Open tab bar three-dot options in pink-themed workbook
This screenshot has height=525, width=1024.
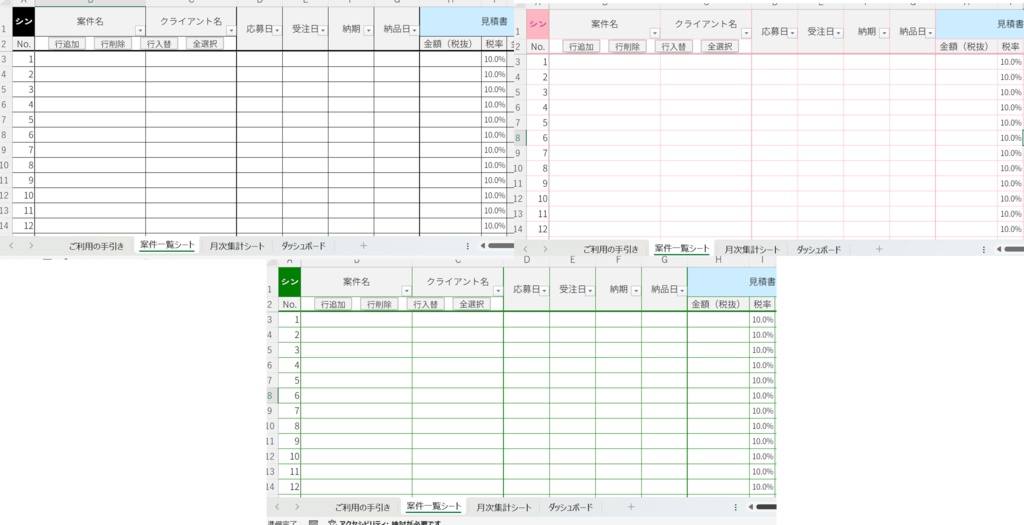pyautogui.click(x=984, y=249)
